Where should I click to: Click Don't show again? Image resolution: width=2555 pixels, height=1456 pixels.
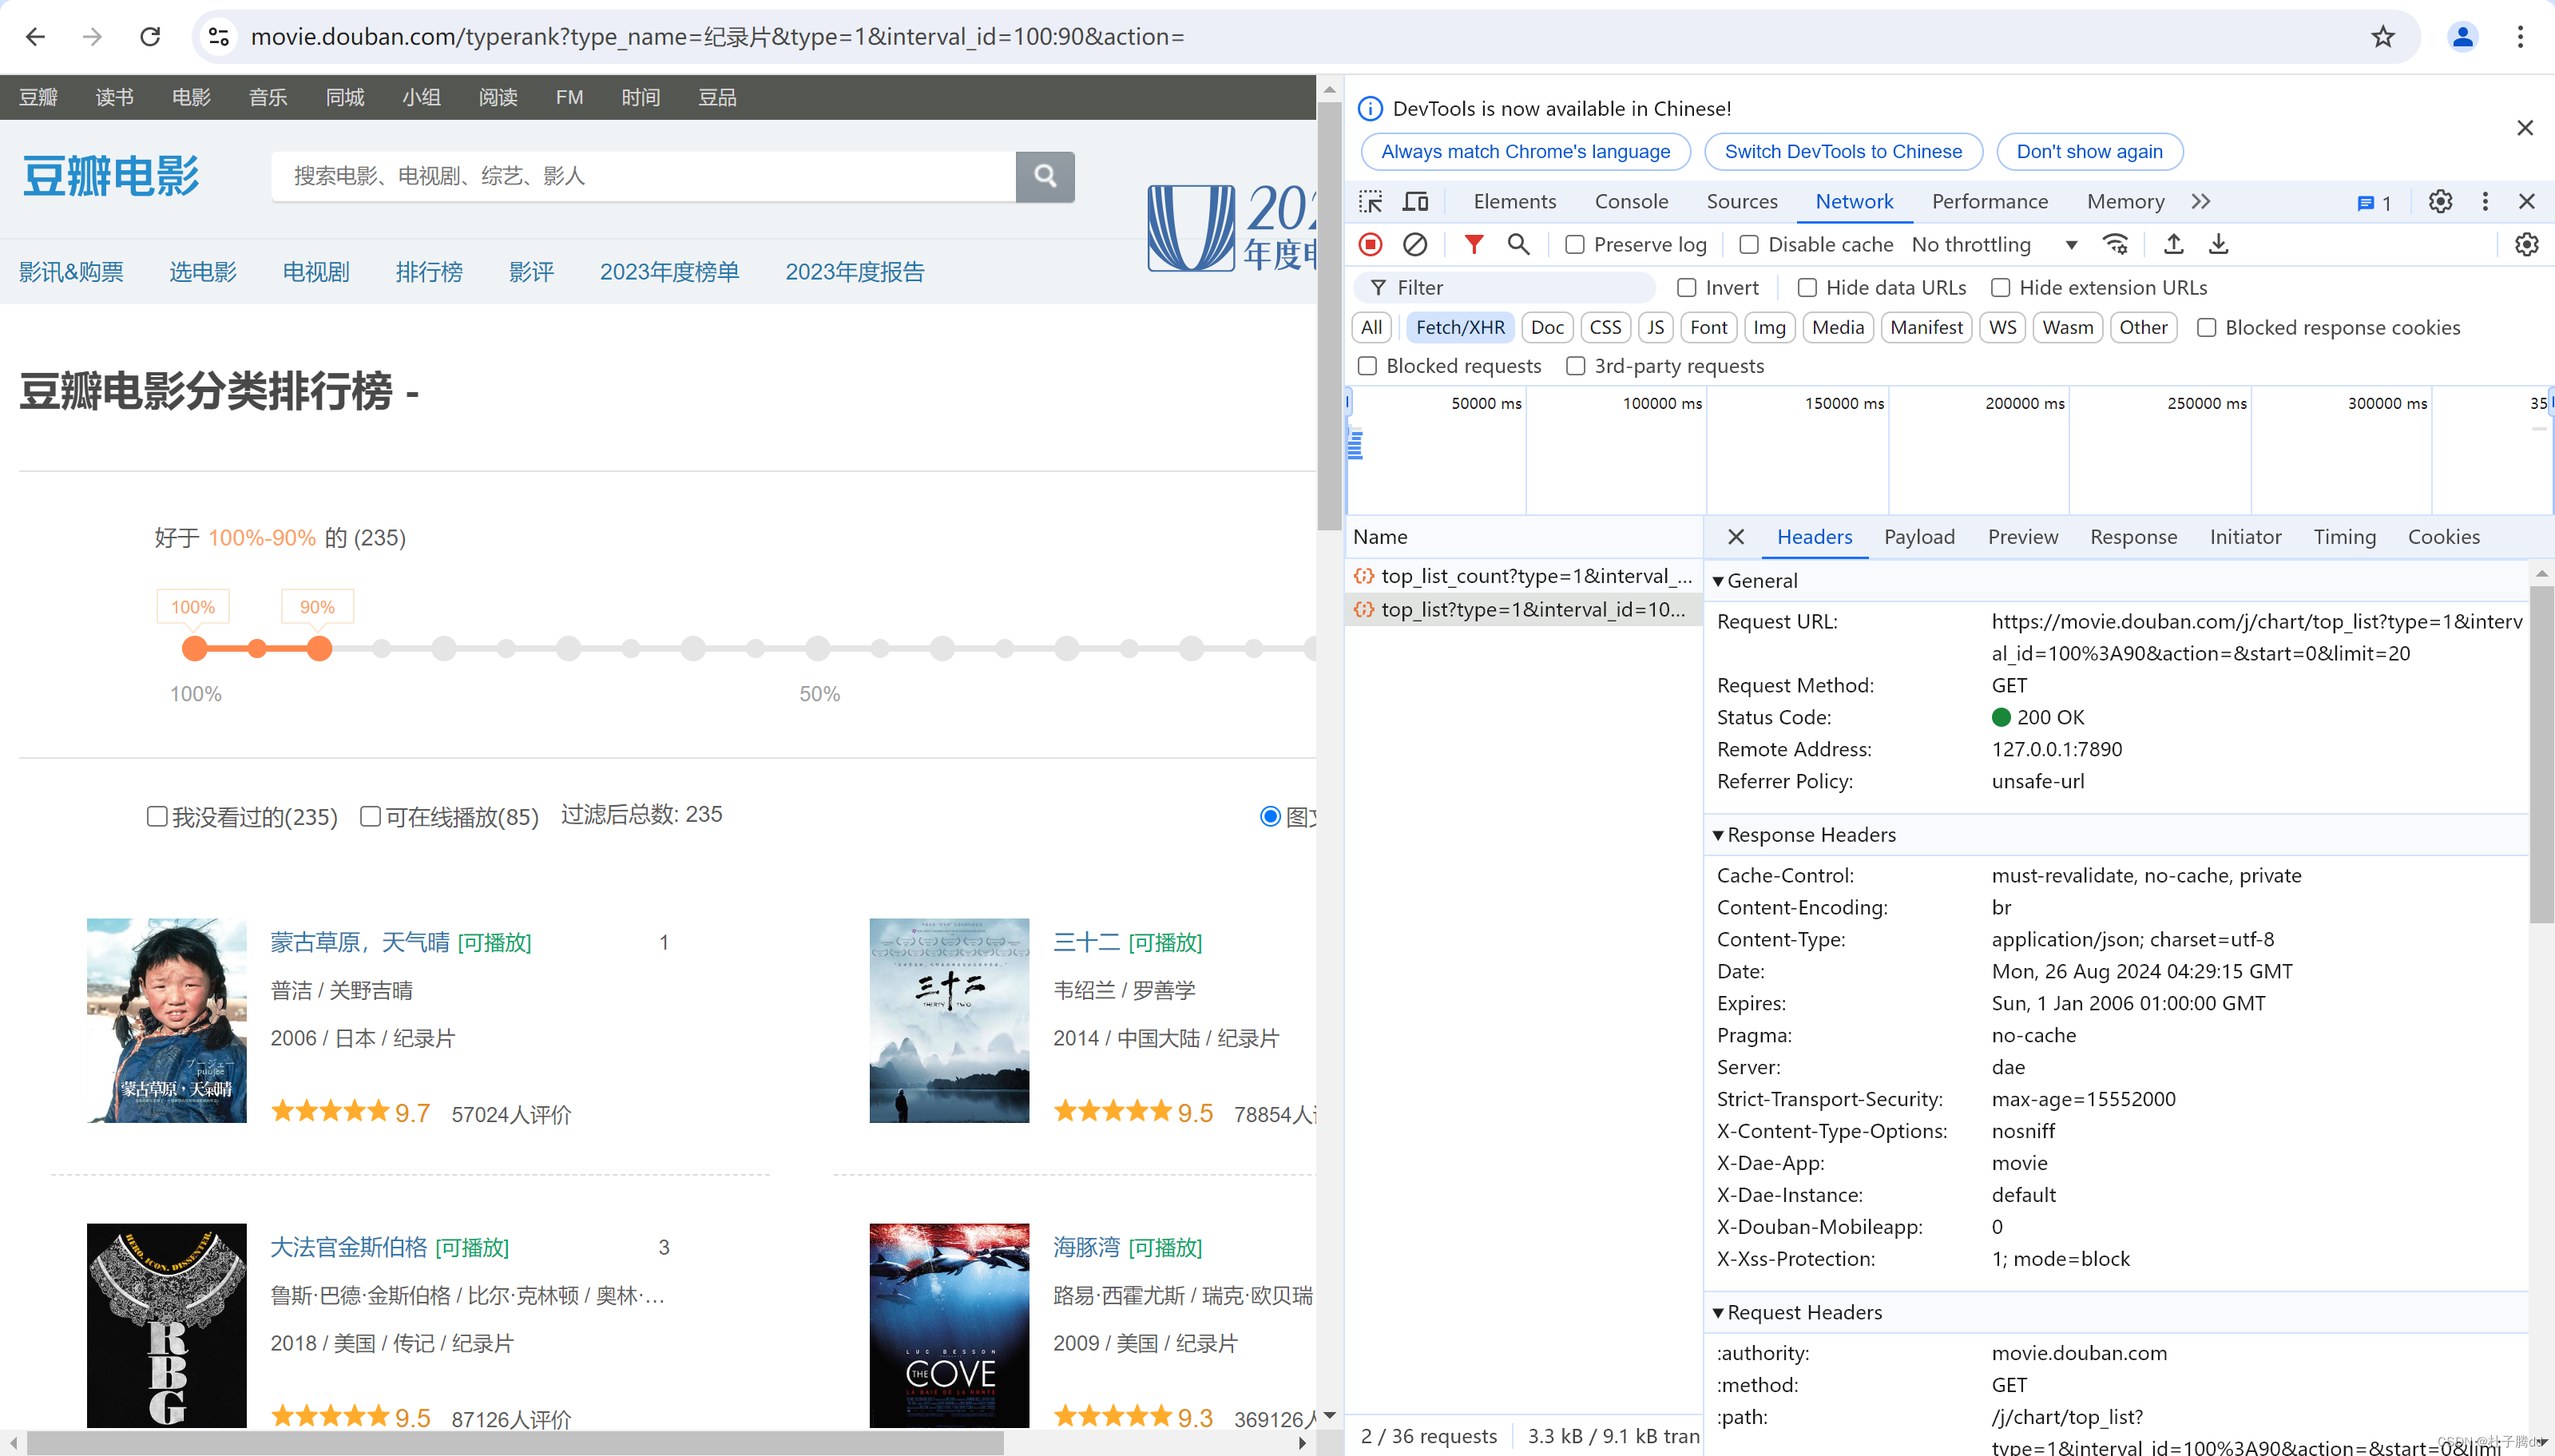point(2089,152)
